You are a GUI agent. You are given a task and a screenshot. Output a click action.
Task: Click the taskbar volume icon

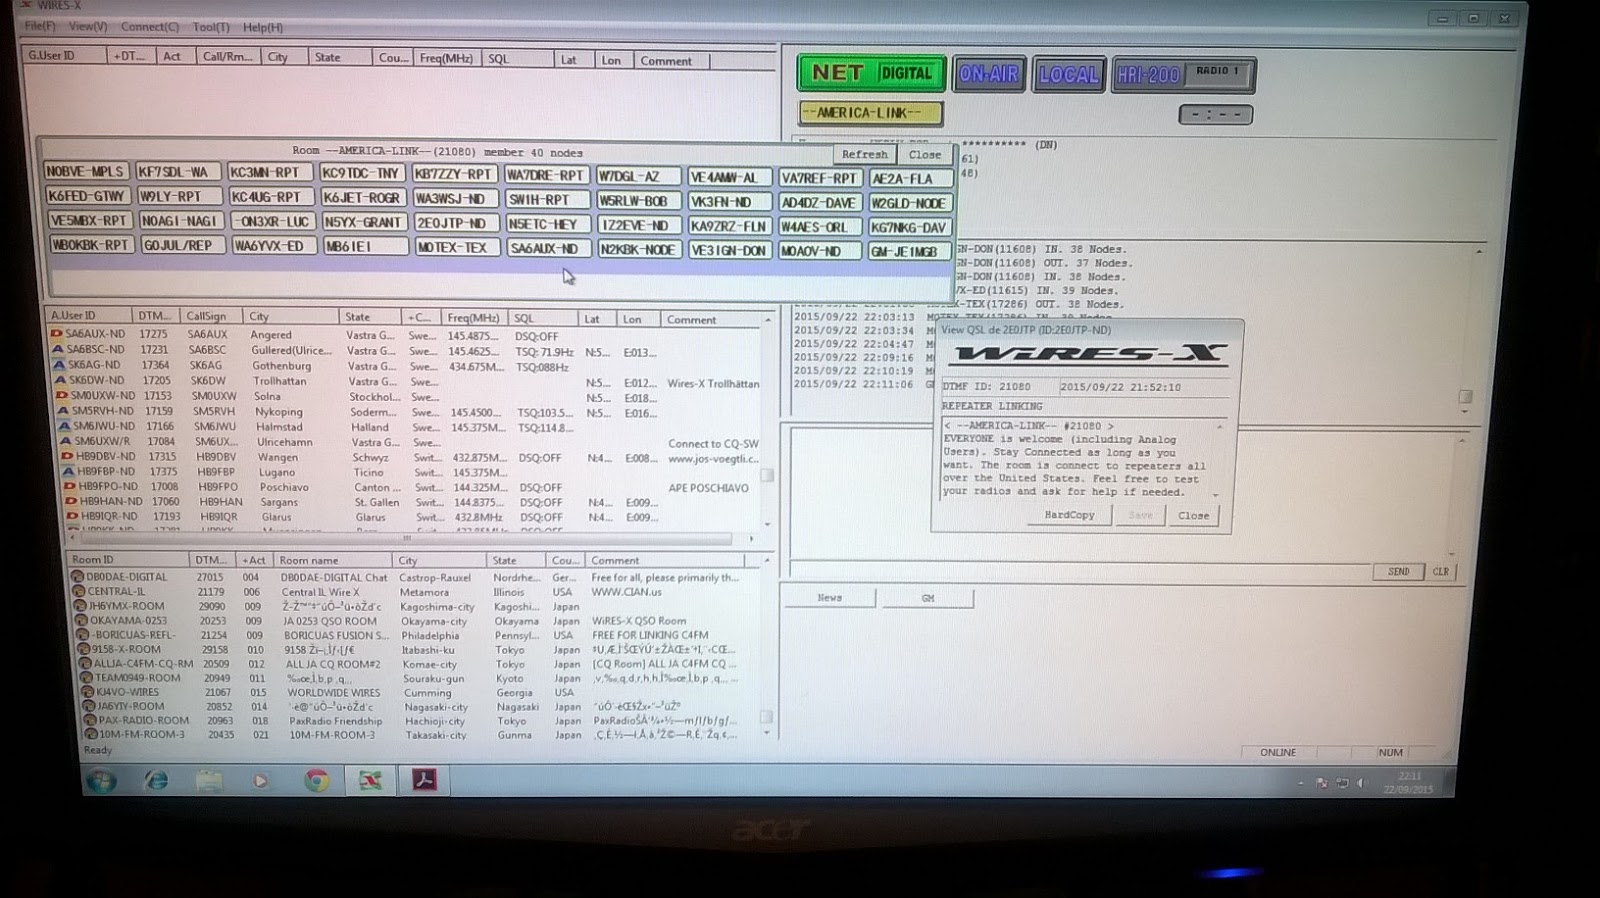click(x=1360, y=783)
